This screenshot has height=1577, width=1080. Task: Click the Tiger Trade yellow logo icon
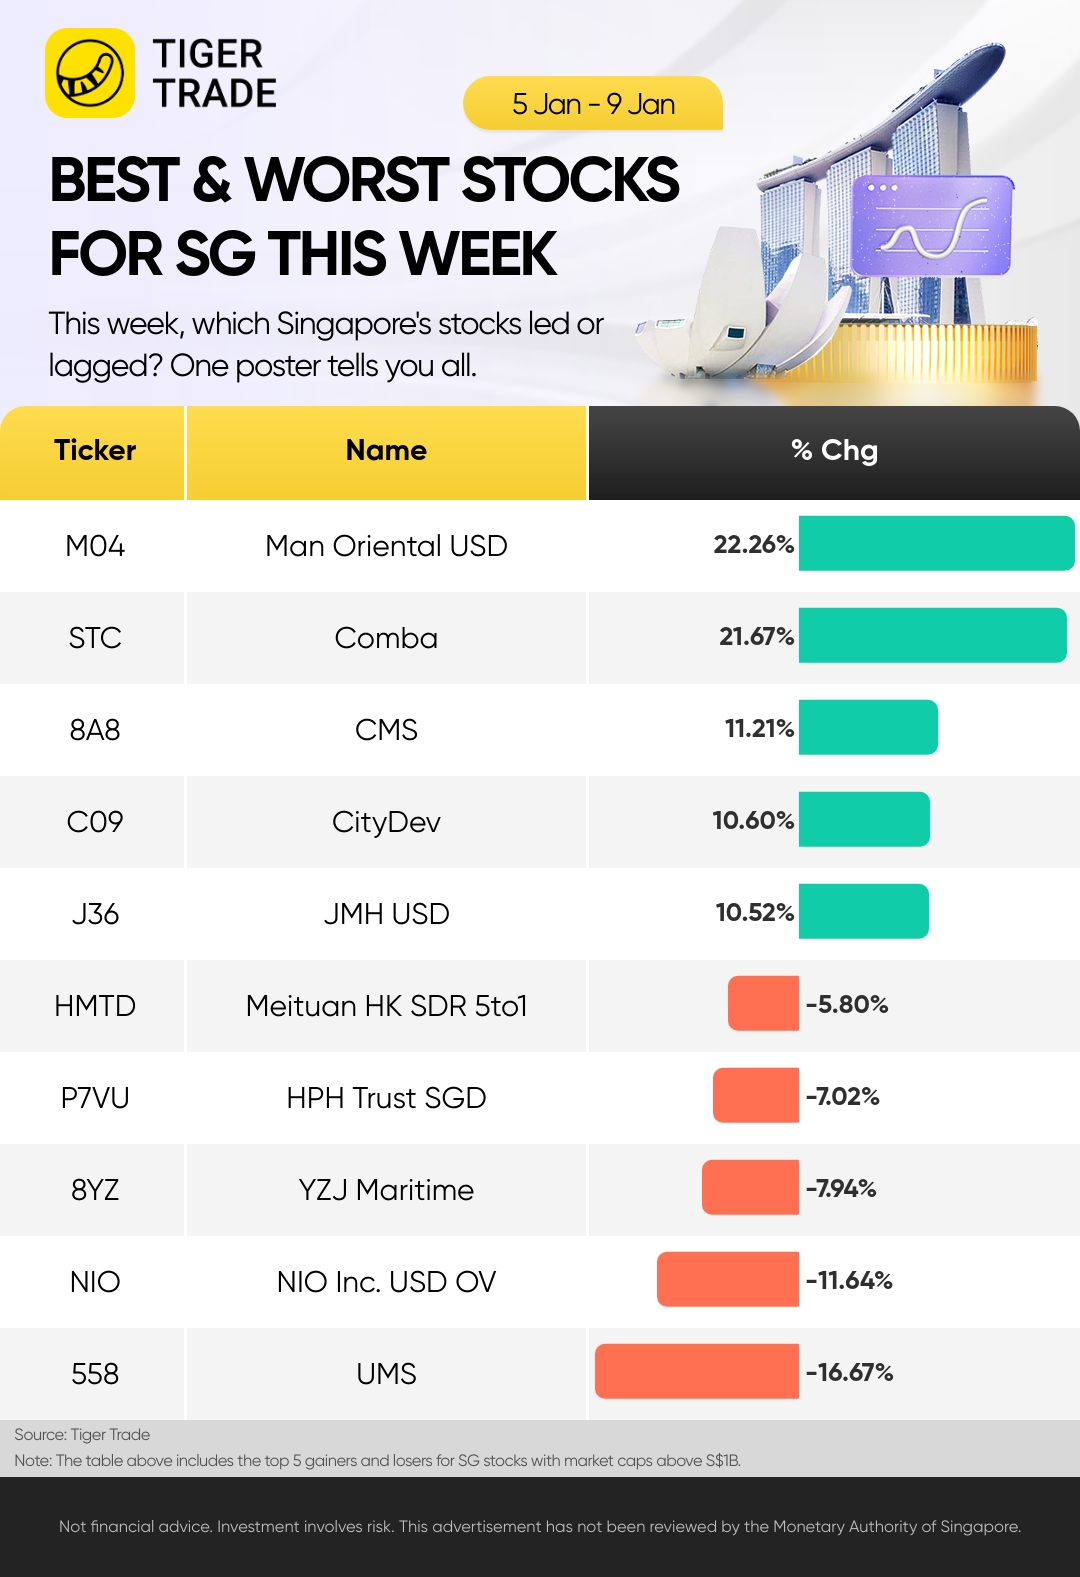click(x=90, y=73)
